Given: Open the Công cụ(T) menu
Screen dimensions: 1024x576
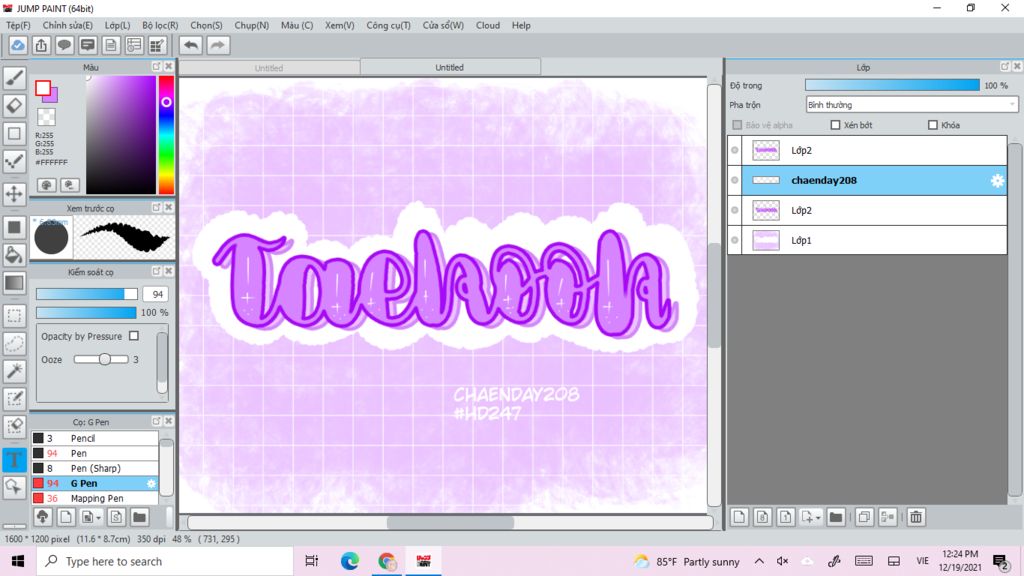Looking at the screenshot, I should click(x=388, y=25).
